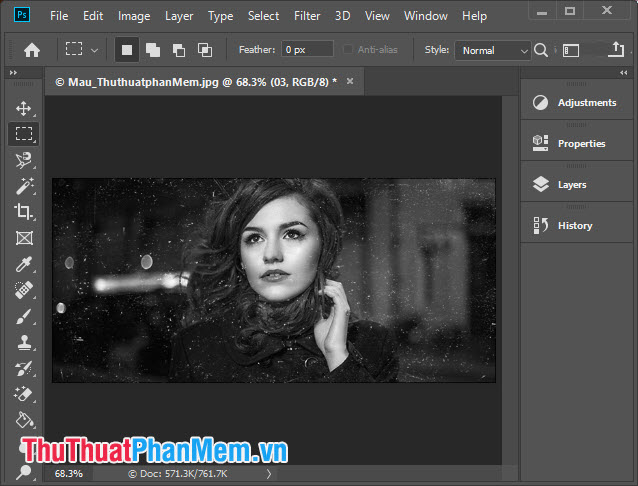Select the Brush tool
638x486 pixels.
pos(24,316)
